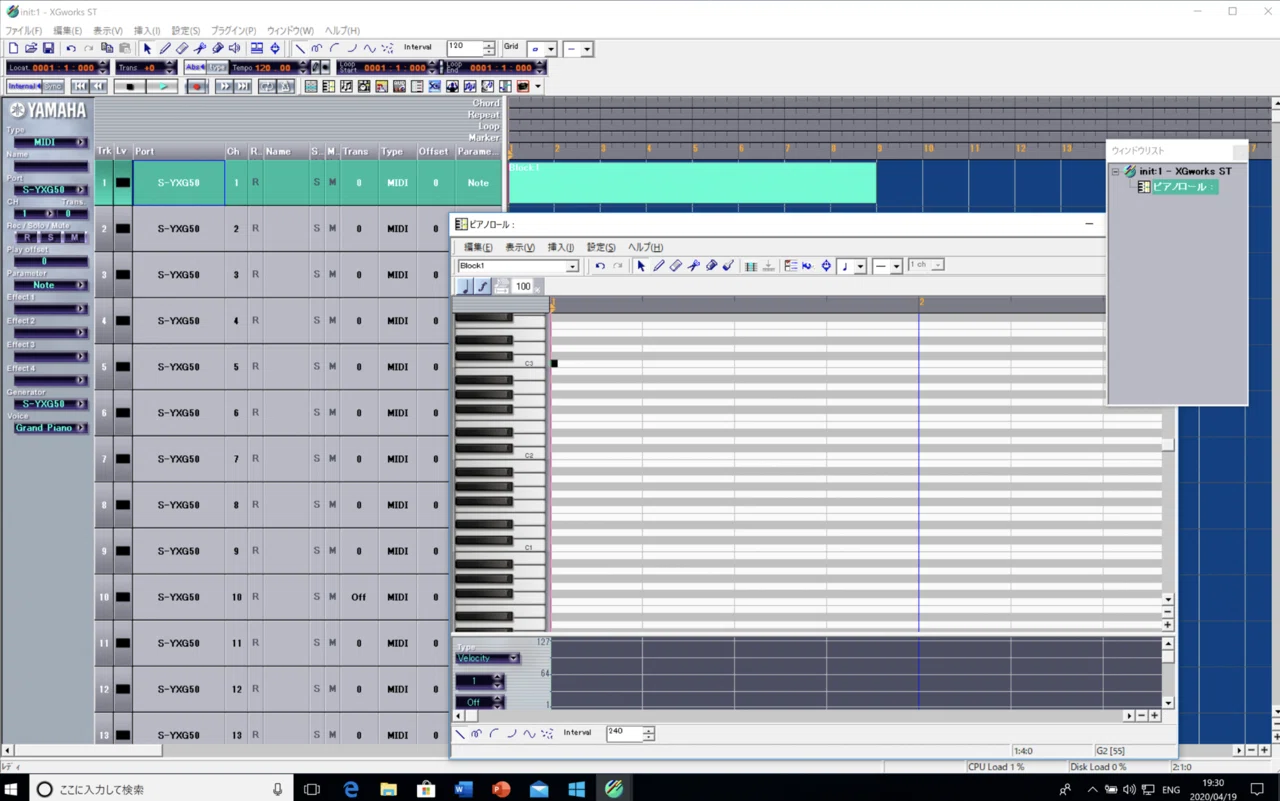Select the sine wave draw shape in main toolbar

(369, 48)
